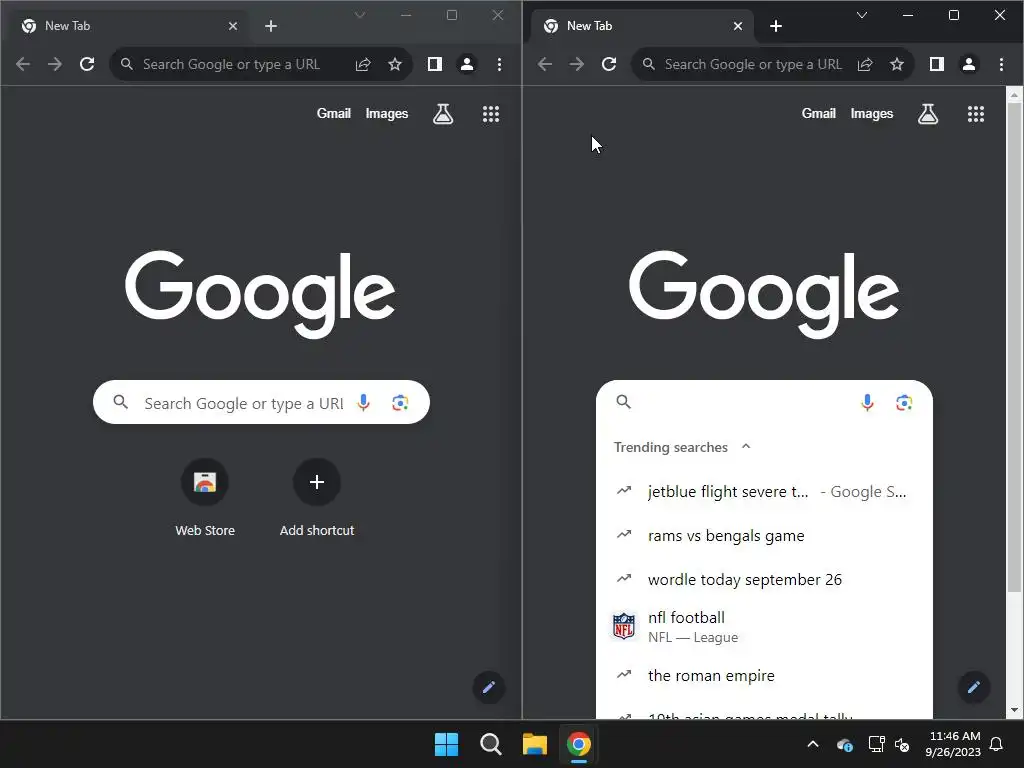Image resolution: width=1024 pixels, height=768 pixels.
Task: Open Chrome three-dot menu in left window
Action: [x=500, y=64]
